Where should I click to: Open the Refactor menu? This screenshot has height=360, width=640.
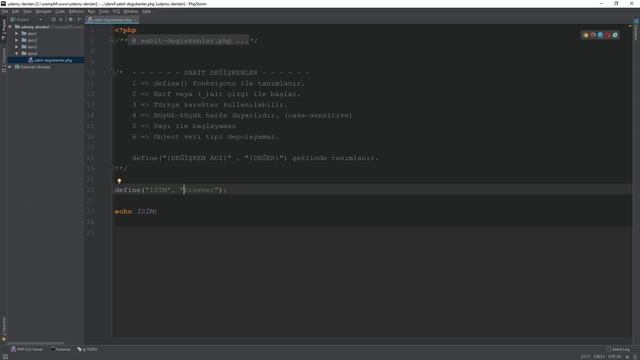tap(76, 12)
